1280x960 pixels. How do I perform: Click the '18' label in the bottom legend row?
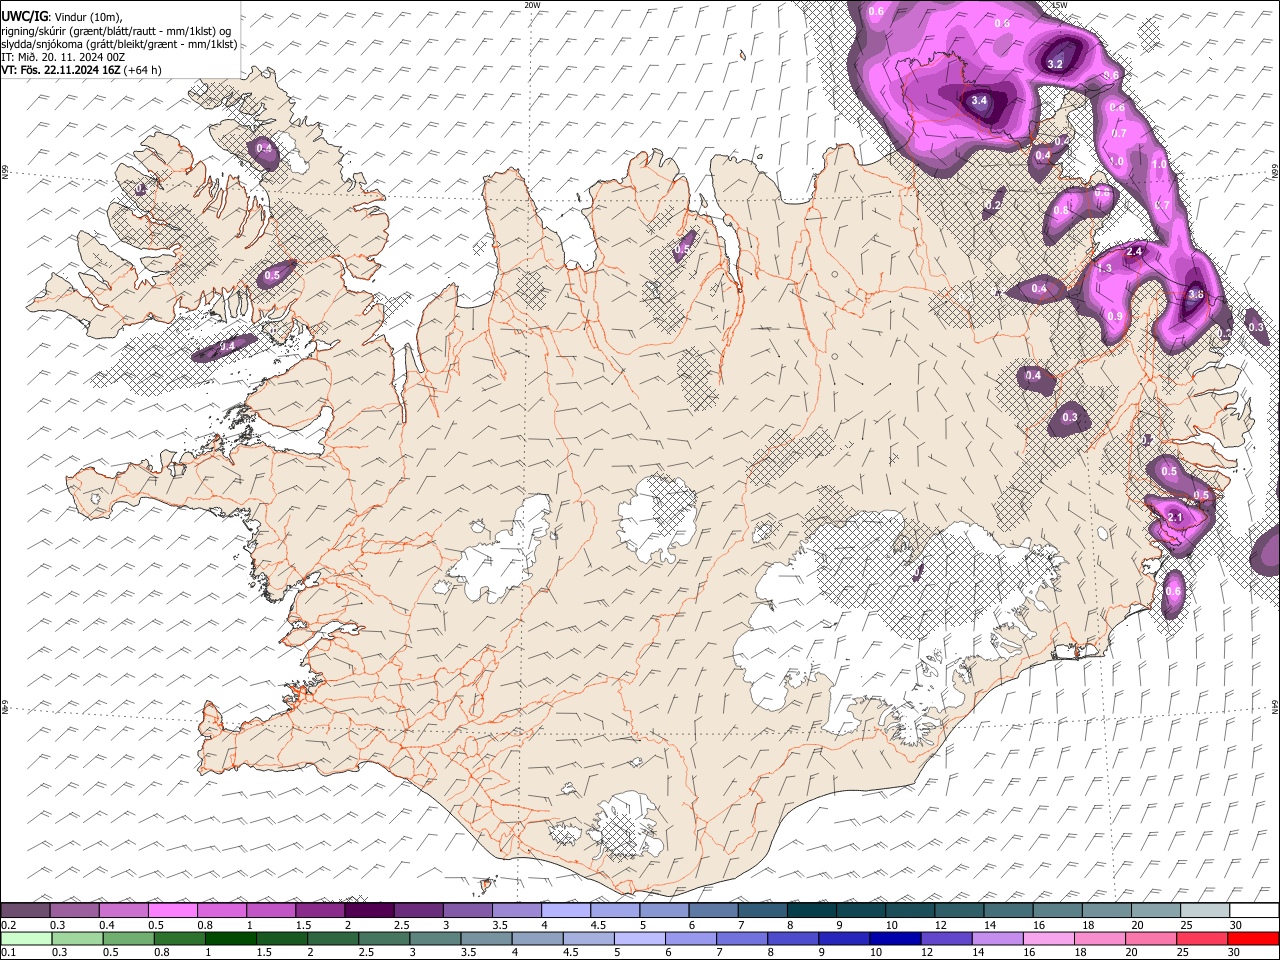(1080, 952)
